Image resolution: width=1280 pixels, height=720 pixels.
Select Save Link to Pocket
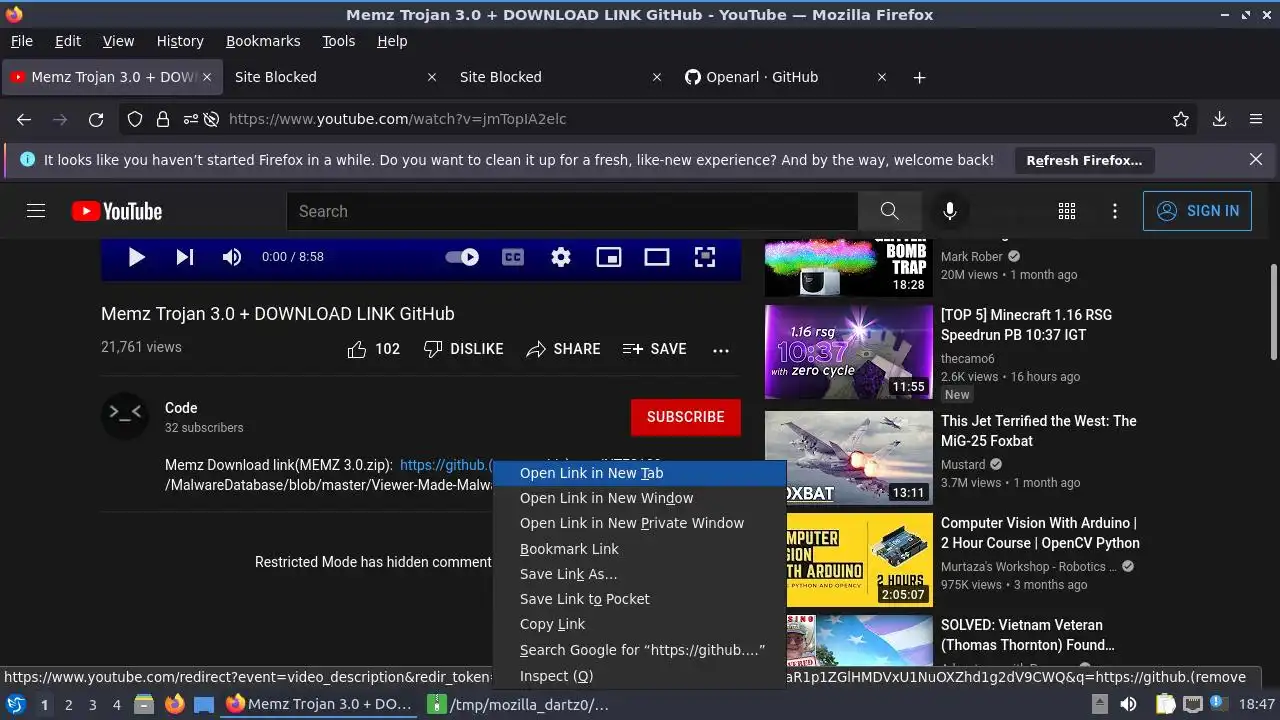tap(640, 599)
